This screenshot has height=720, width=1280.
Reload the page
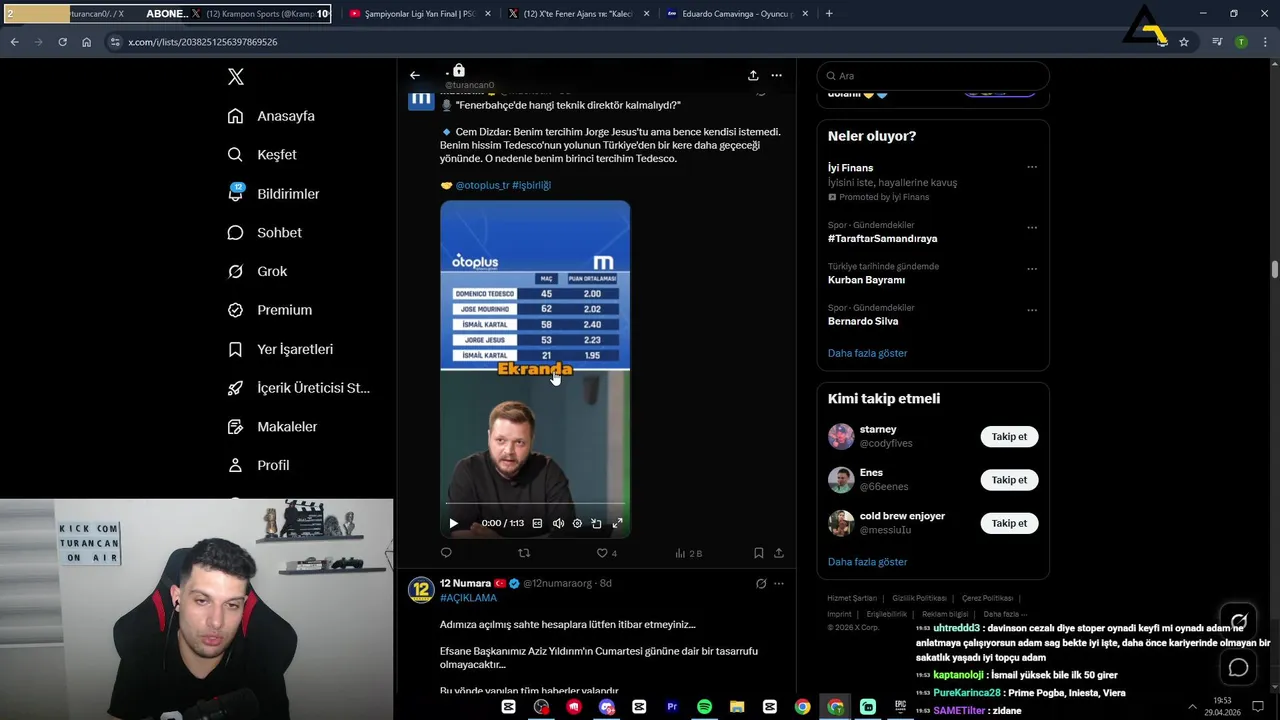pos(62,42)
